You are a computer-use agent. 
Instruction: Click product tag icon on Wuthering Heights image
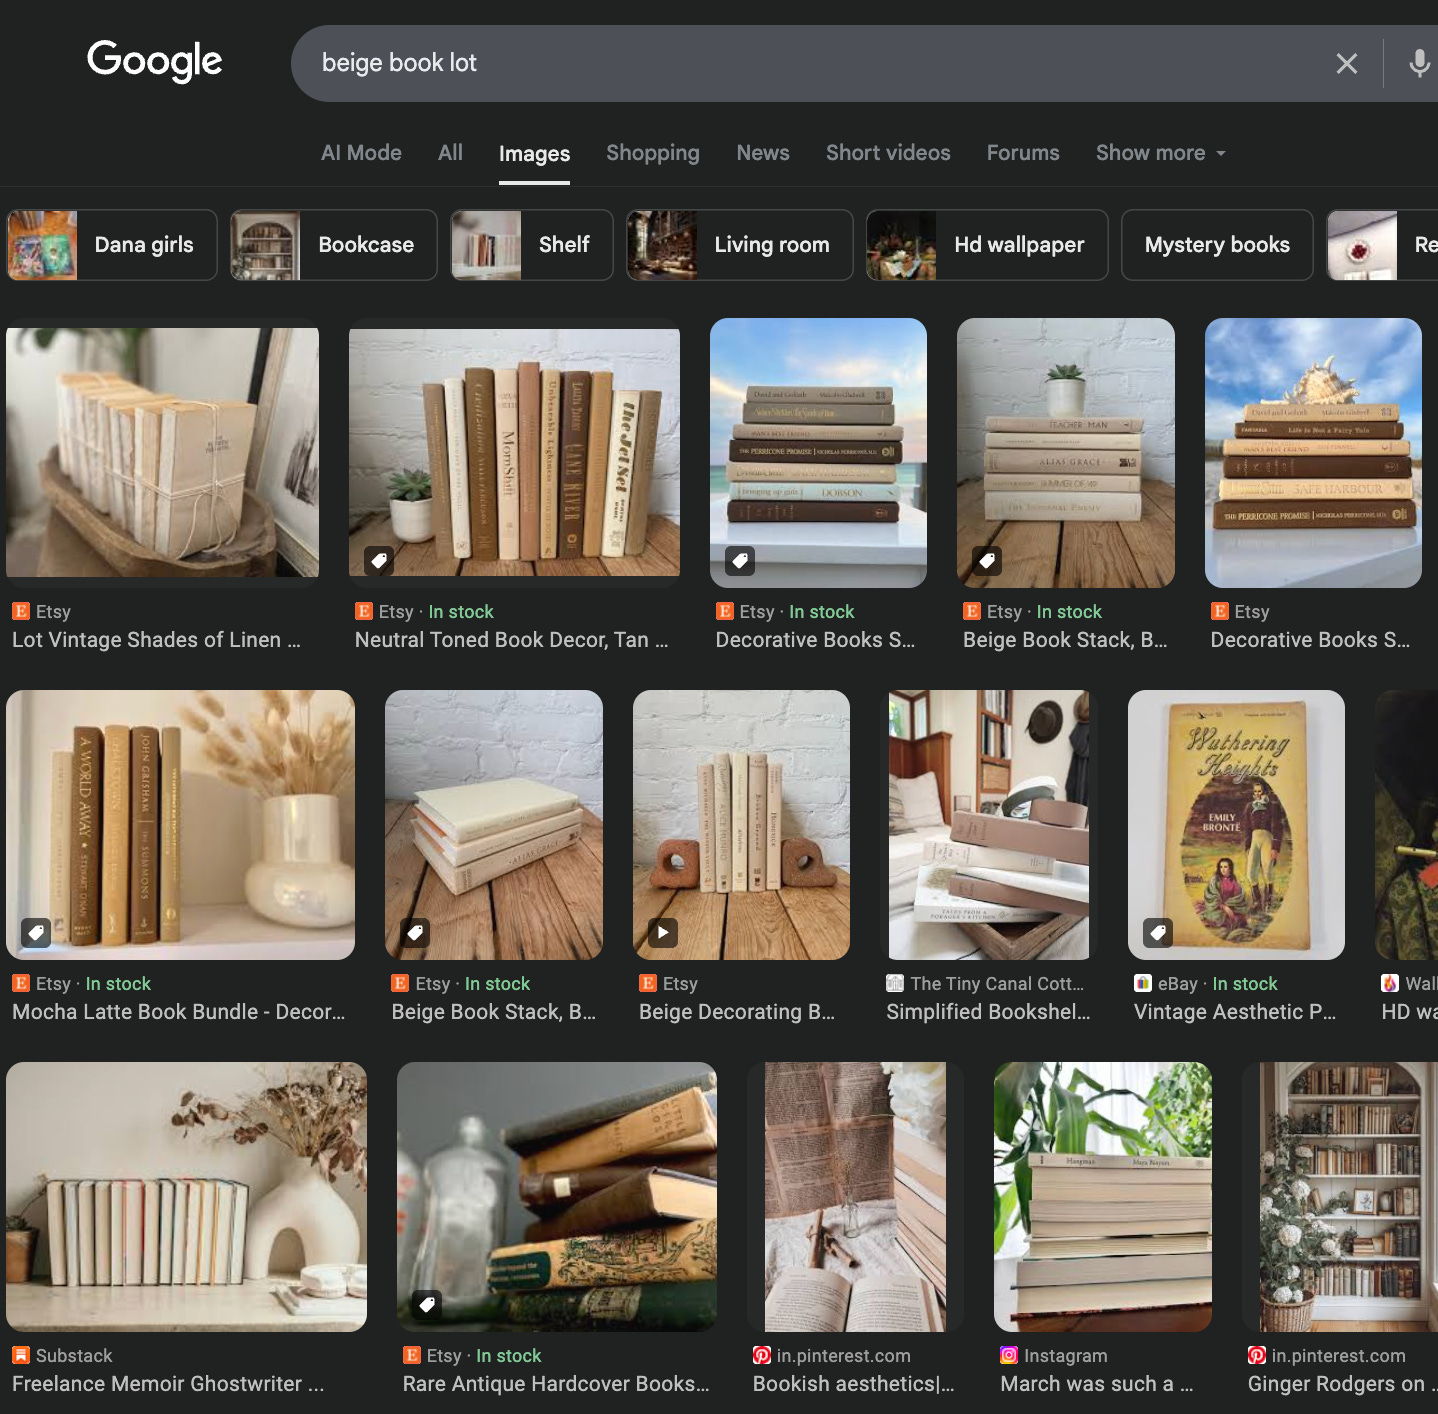1158,932
